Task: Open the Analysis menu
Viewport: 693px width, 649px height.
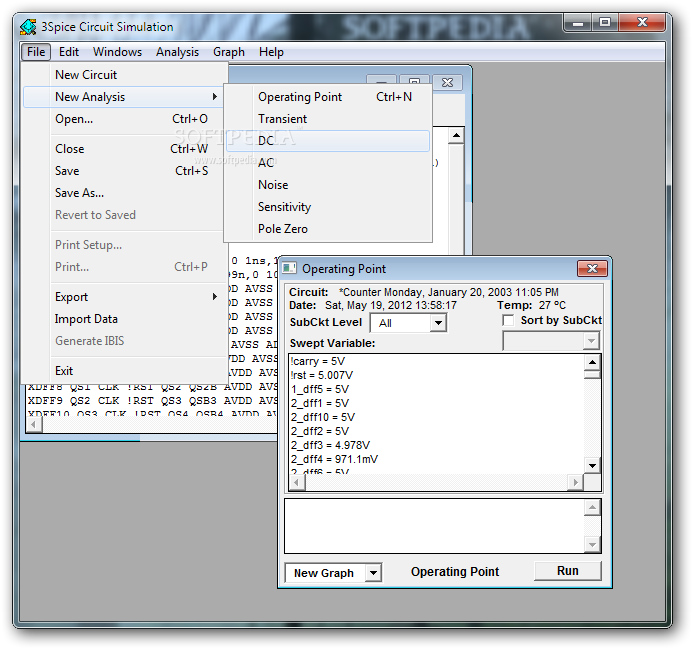Action: (x=177, y=52)
